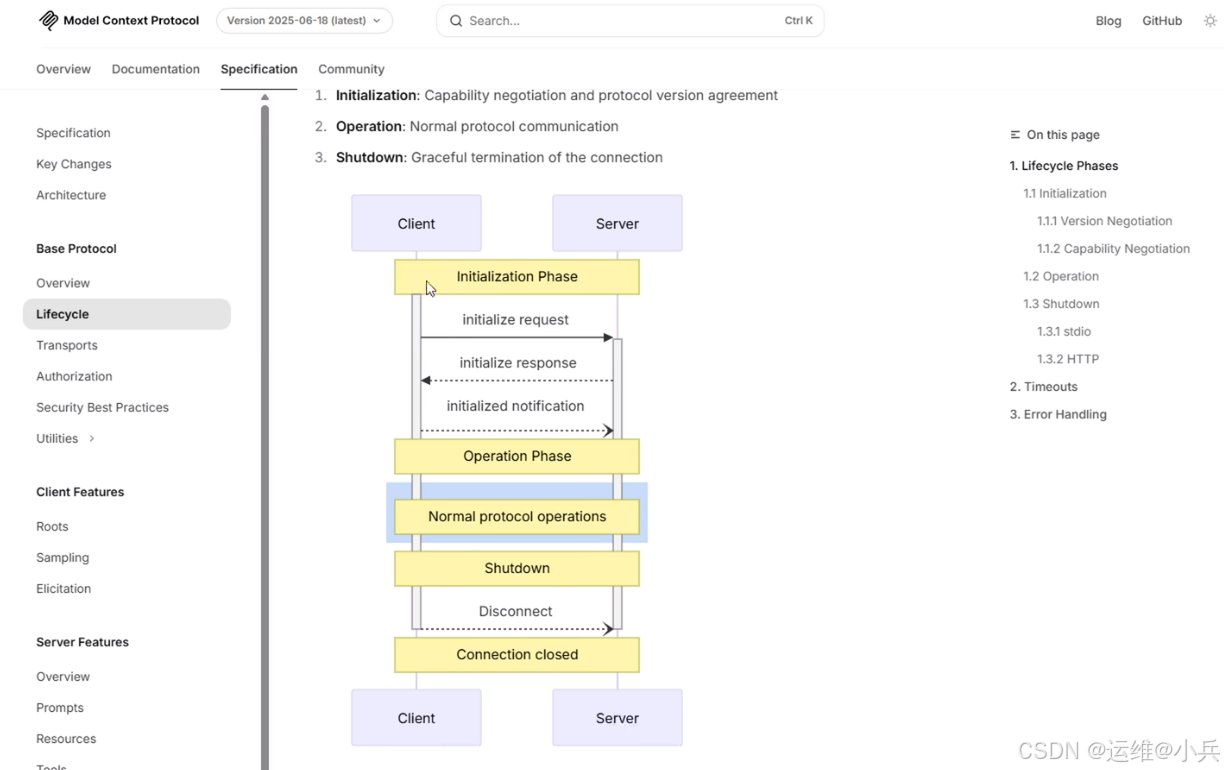
Task: Jump to 3. Error Handling section
Action: click(x=1058, y=414)
